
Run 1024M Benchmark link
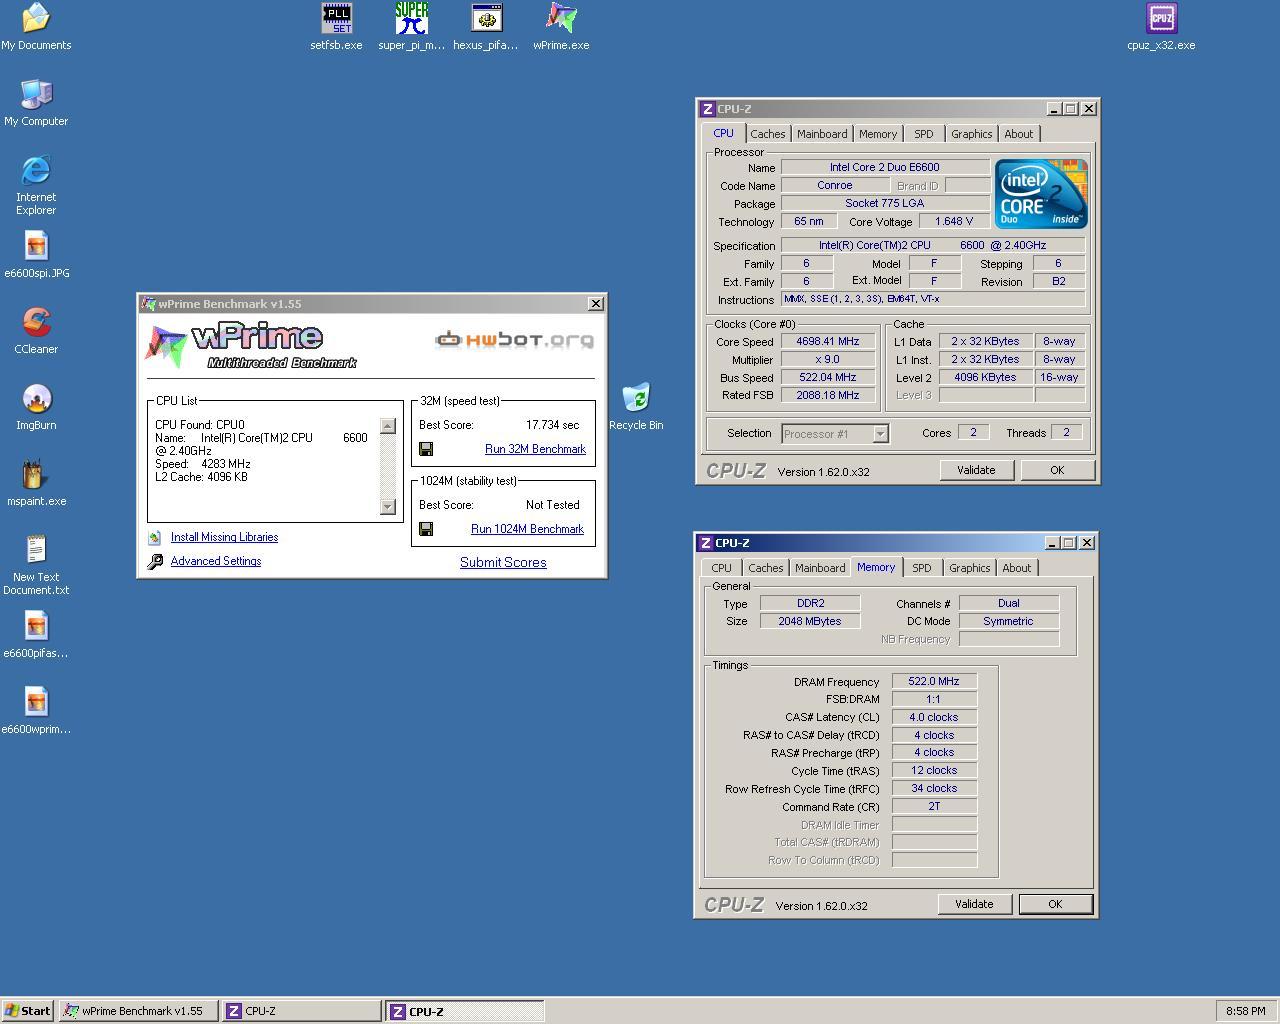(527, 529)
